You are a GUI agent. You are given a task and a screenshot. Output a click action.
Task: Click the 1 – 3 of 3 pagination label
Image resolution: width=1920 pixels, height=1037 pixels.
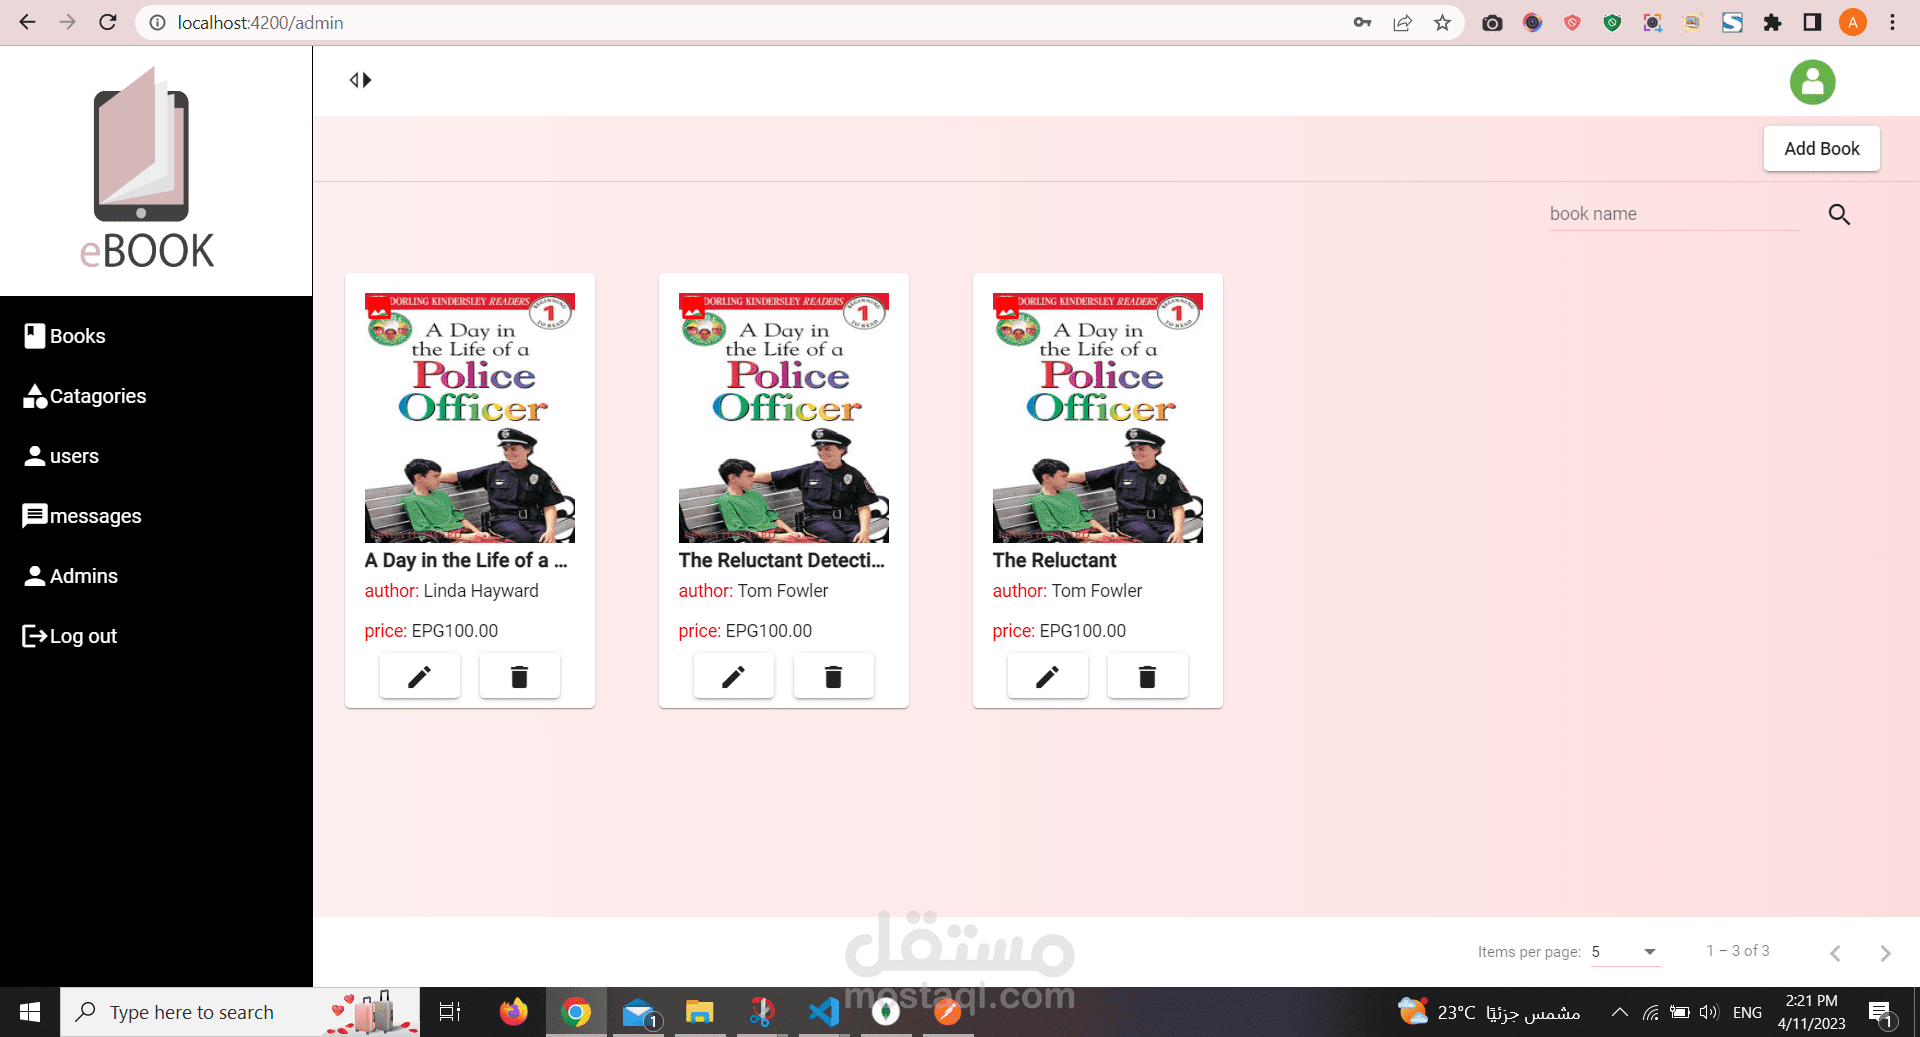click(1738, 951)
